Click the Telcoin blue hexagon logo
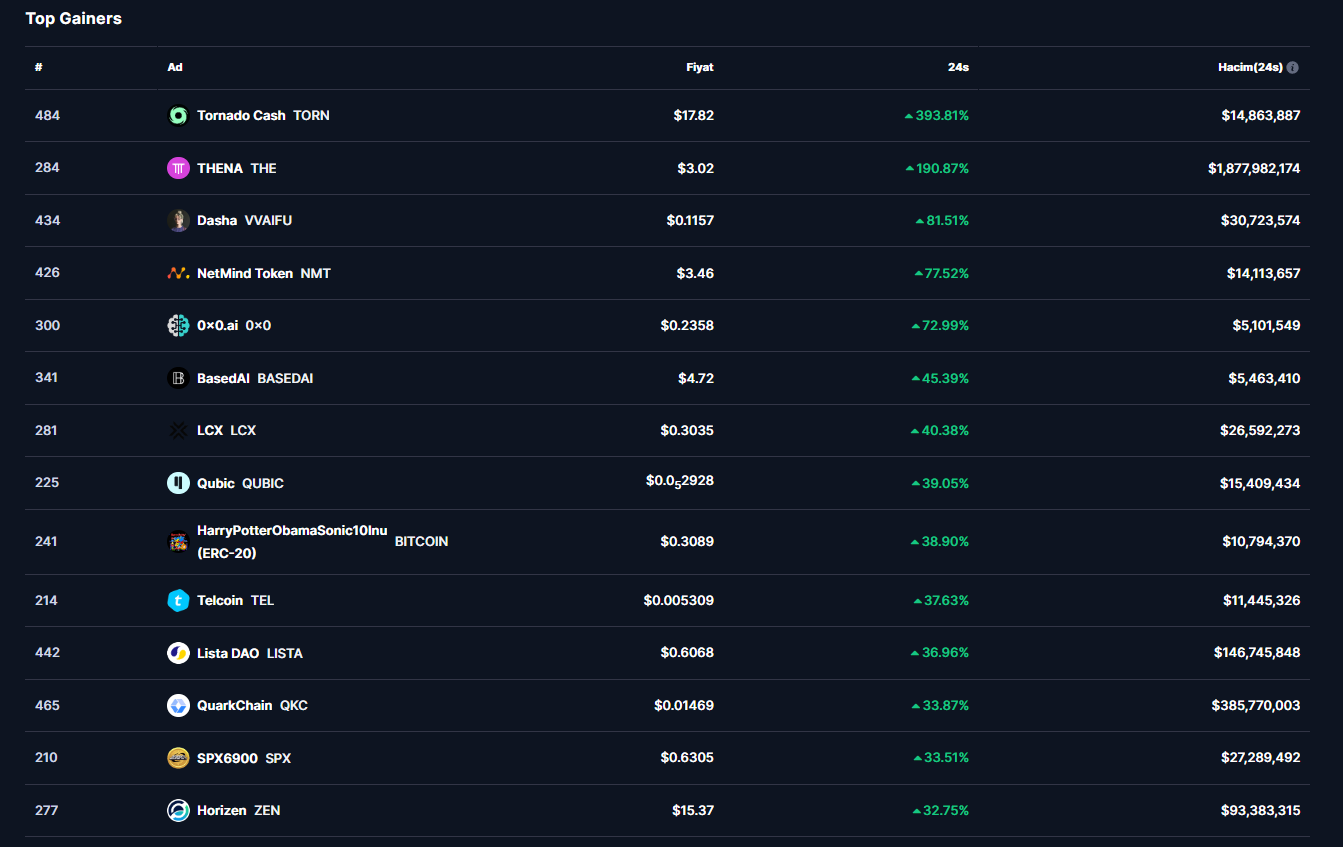 point(178,601)
